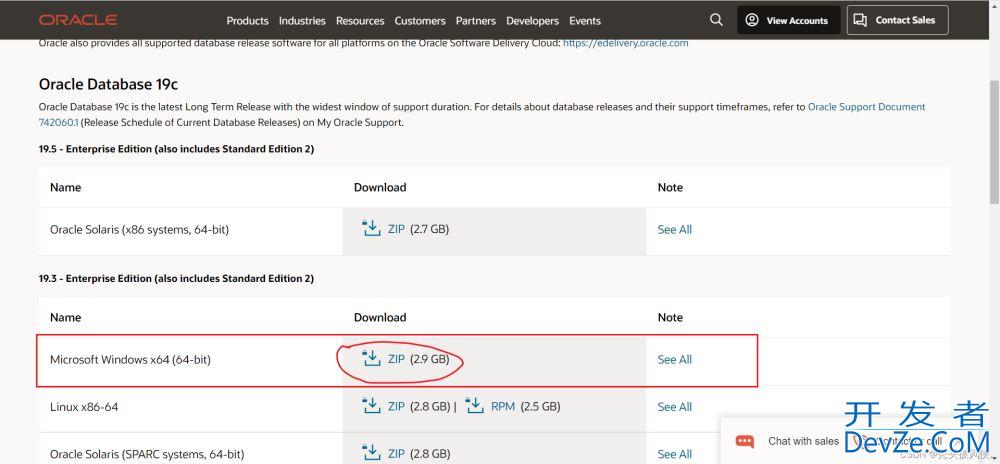The width and height of the screenshot is (1000, 464).
Task: Open the search magnifier icon
Action: coord(716,20)
